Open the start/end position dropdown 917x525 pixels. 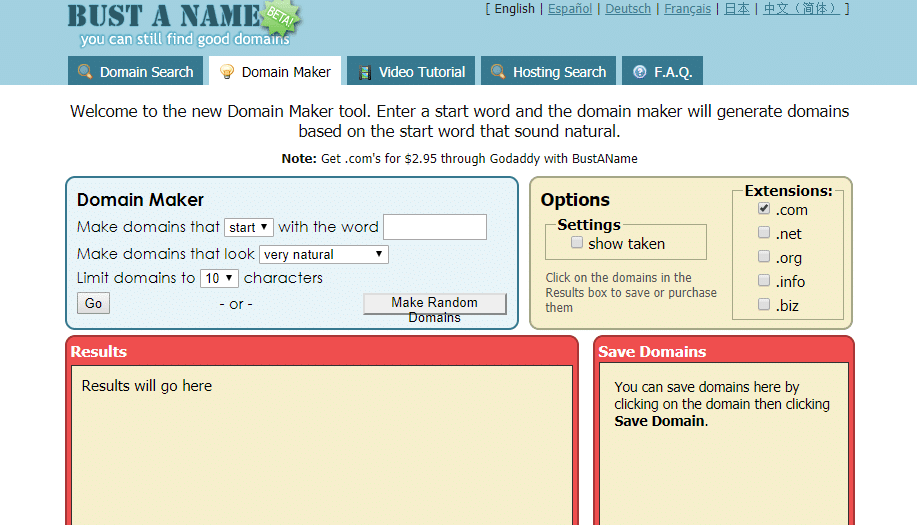point(249,227)
